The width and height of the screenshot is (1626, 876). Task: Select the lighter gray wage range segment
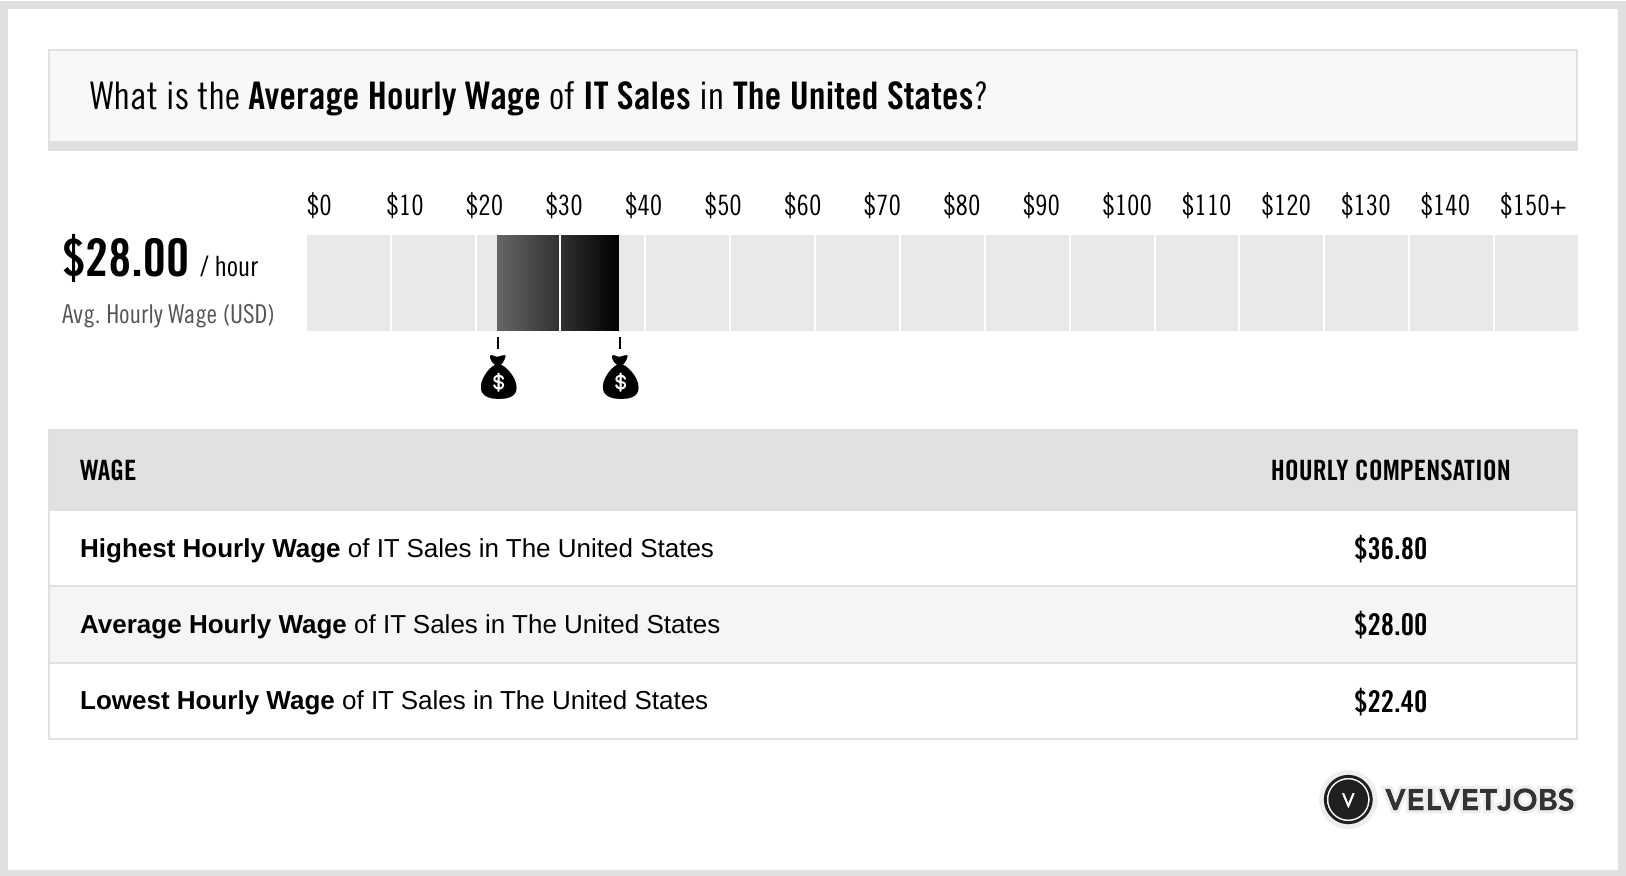coord(528,283)
